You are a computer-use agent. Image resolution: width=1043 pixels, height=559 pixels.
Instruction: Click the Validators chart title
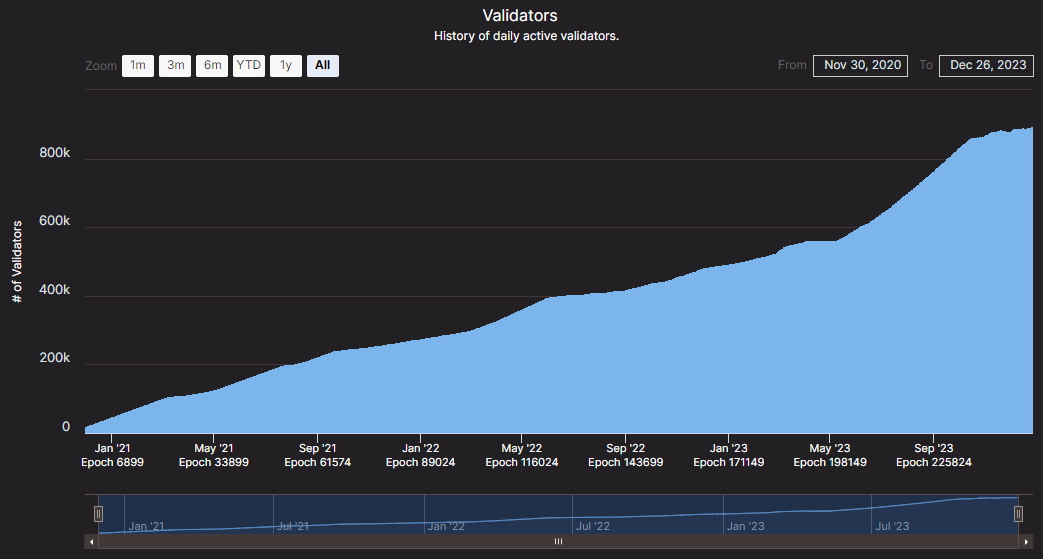(x=520, y=16)
